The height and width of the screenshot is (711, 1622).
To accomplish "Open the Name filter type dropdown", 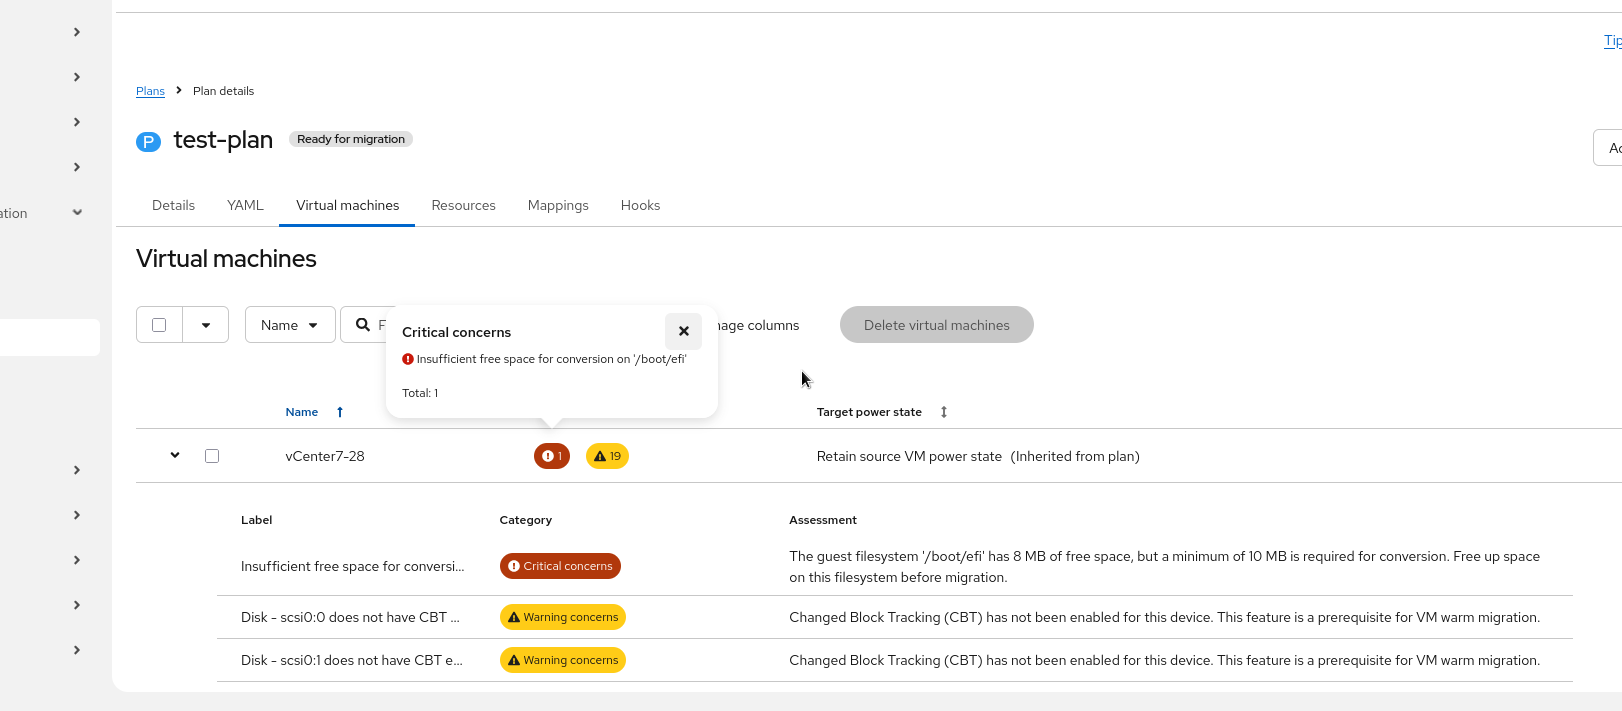I will [289, 325].
